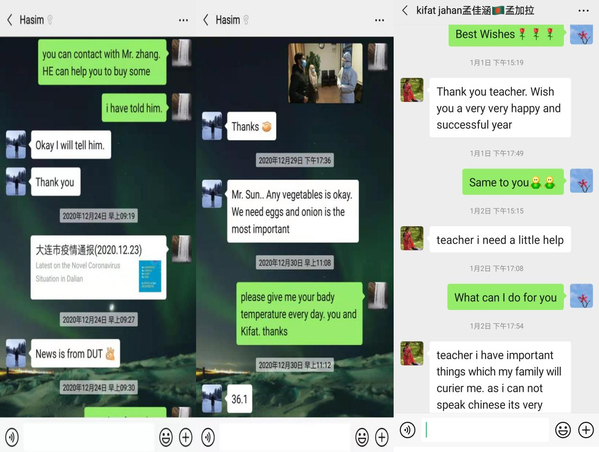Tap Hasim's avatar next to 'Thanks' message
599x452 pixels.
pyautogui.click(x=212, y=126)
